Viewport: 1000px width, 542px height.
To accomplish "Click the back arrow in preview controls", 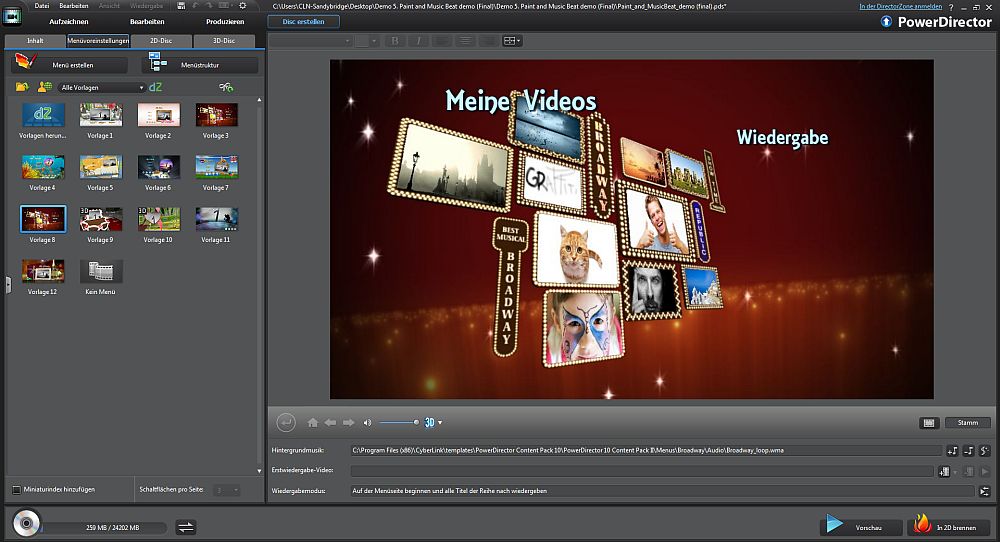I will point(330,422).
